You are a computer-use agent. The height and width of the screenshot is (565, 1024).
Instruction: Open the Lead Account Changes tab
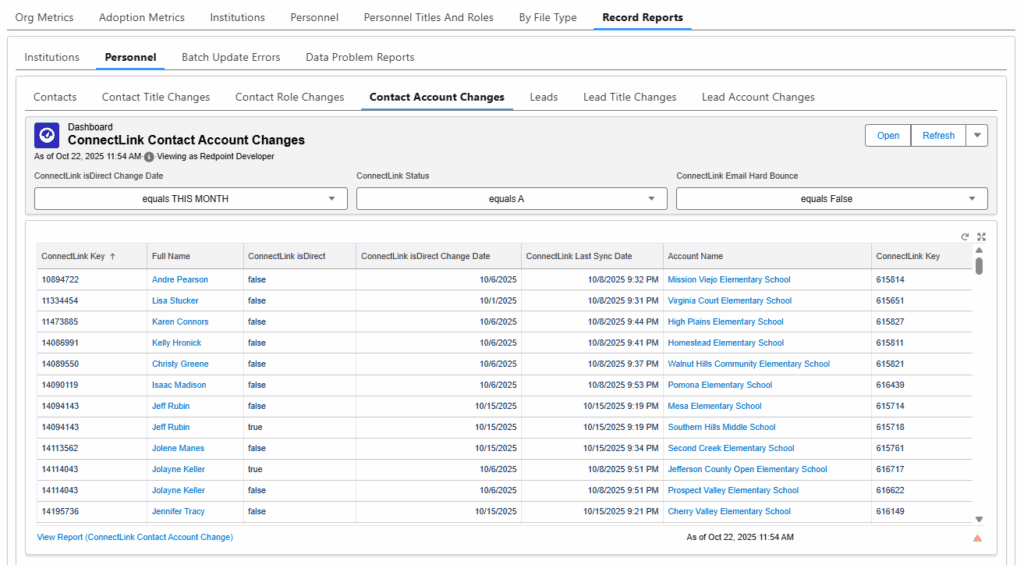point(758,97)
